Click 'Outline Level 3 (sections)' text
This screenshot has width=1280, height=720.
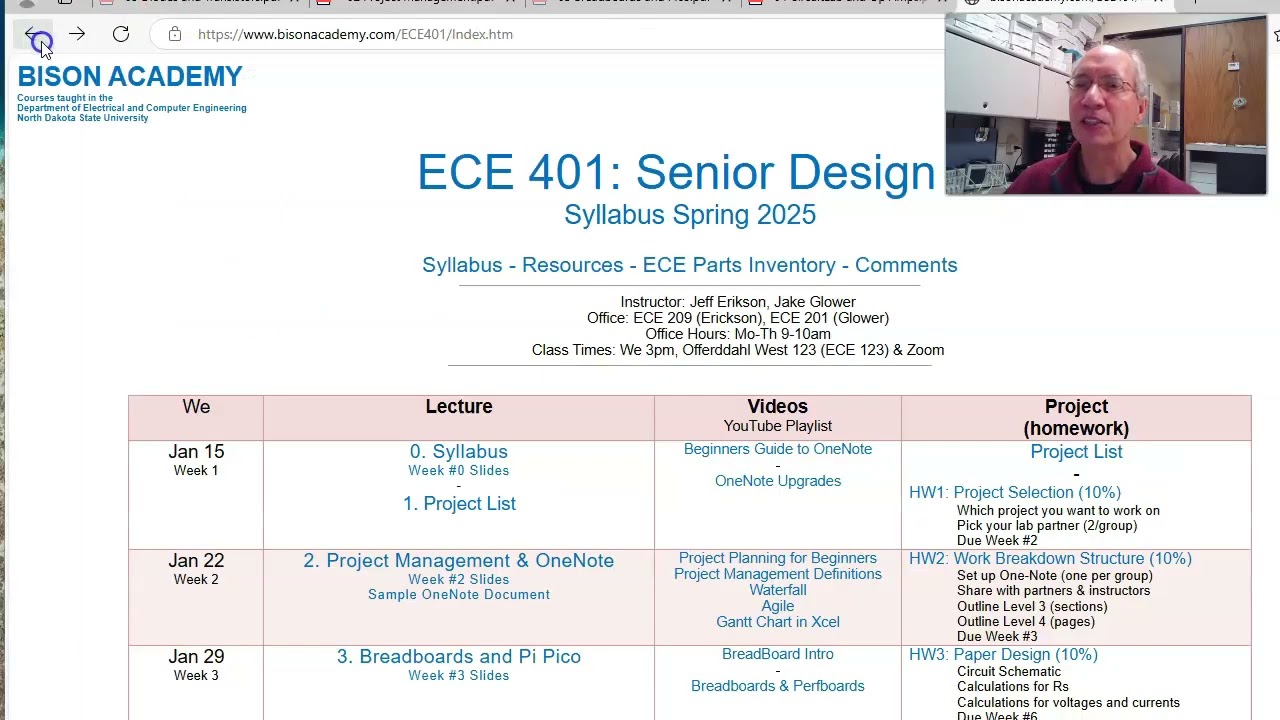(1033, 607)
